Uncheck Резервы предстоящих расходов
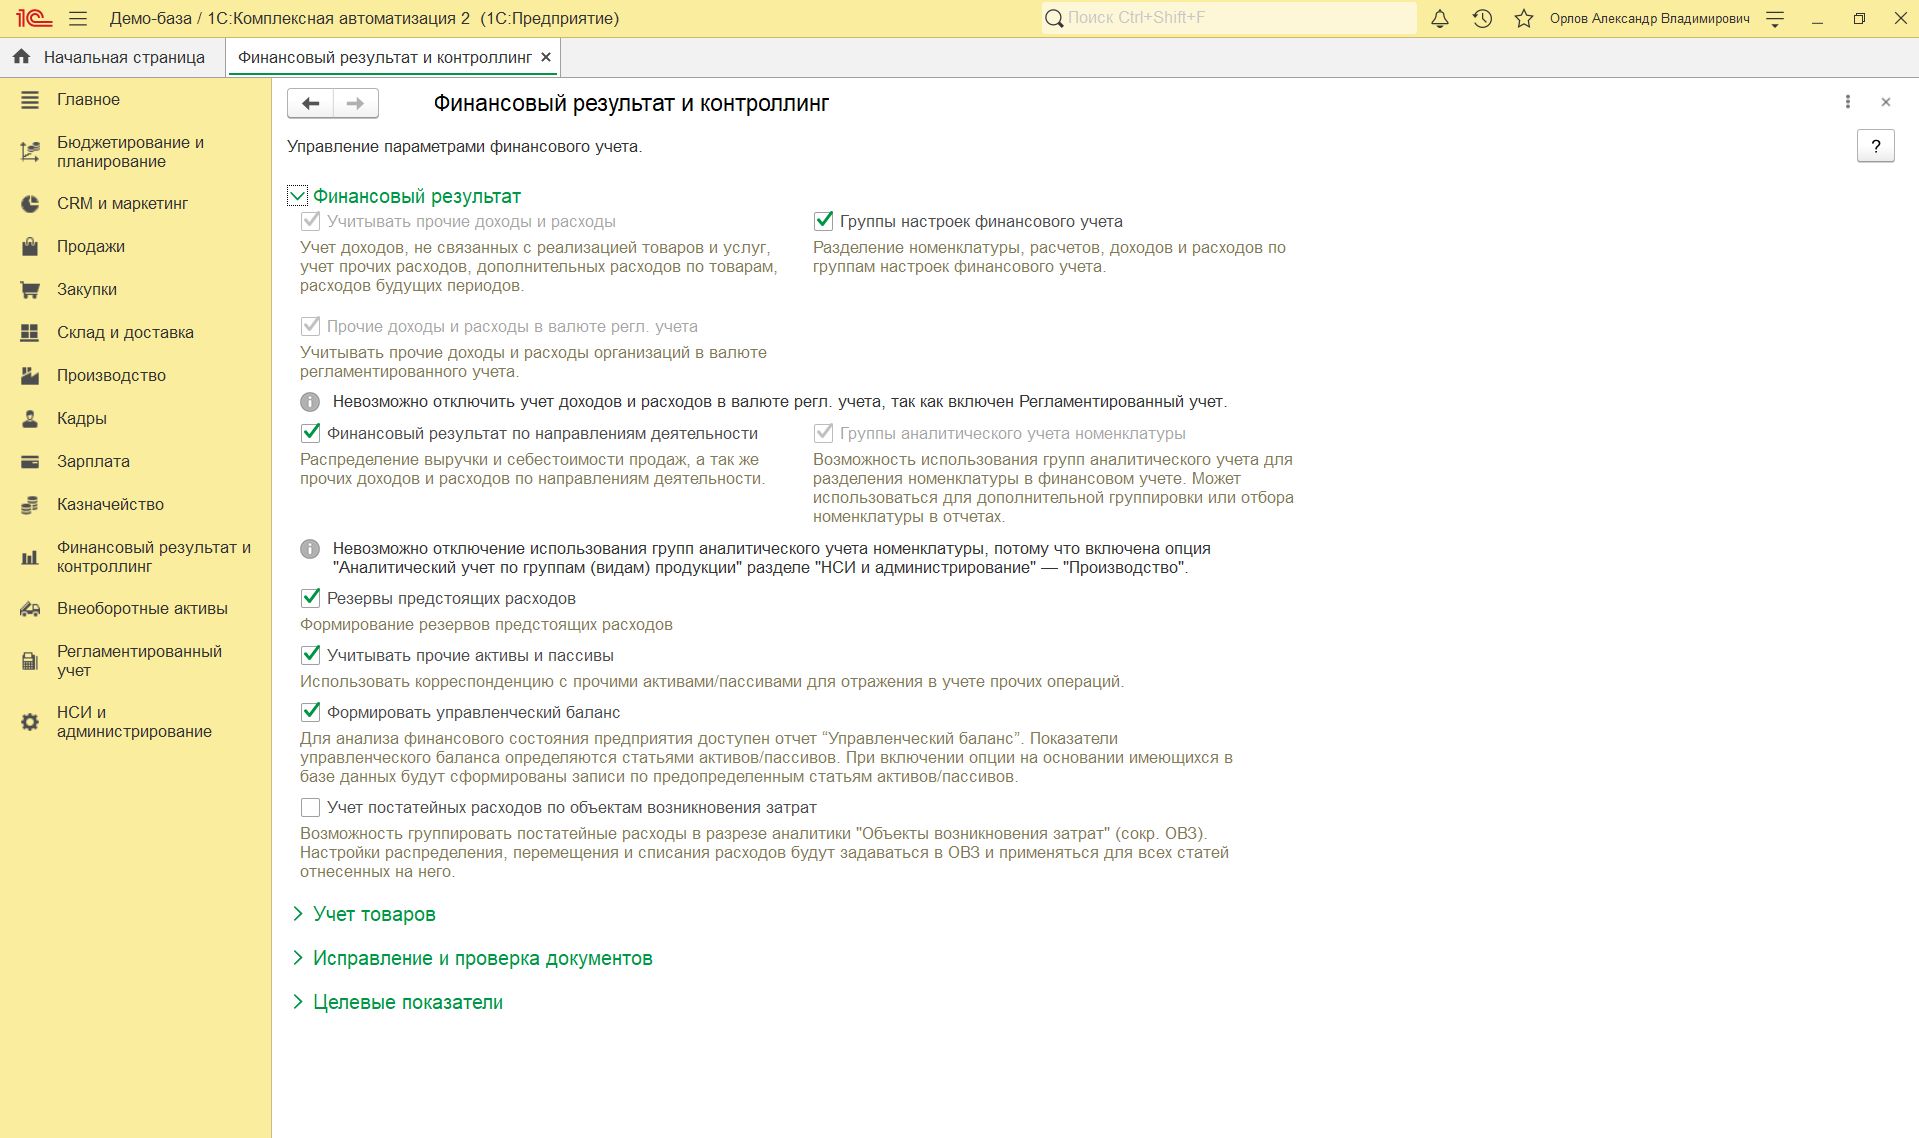Image resolution: width=1919 pixels, height=1138 pixels. (x=311, y=598)
